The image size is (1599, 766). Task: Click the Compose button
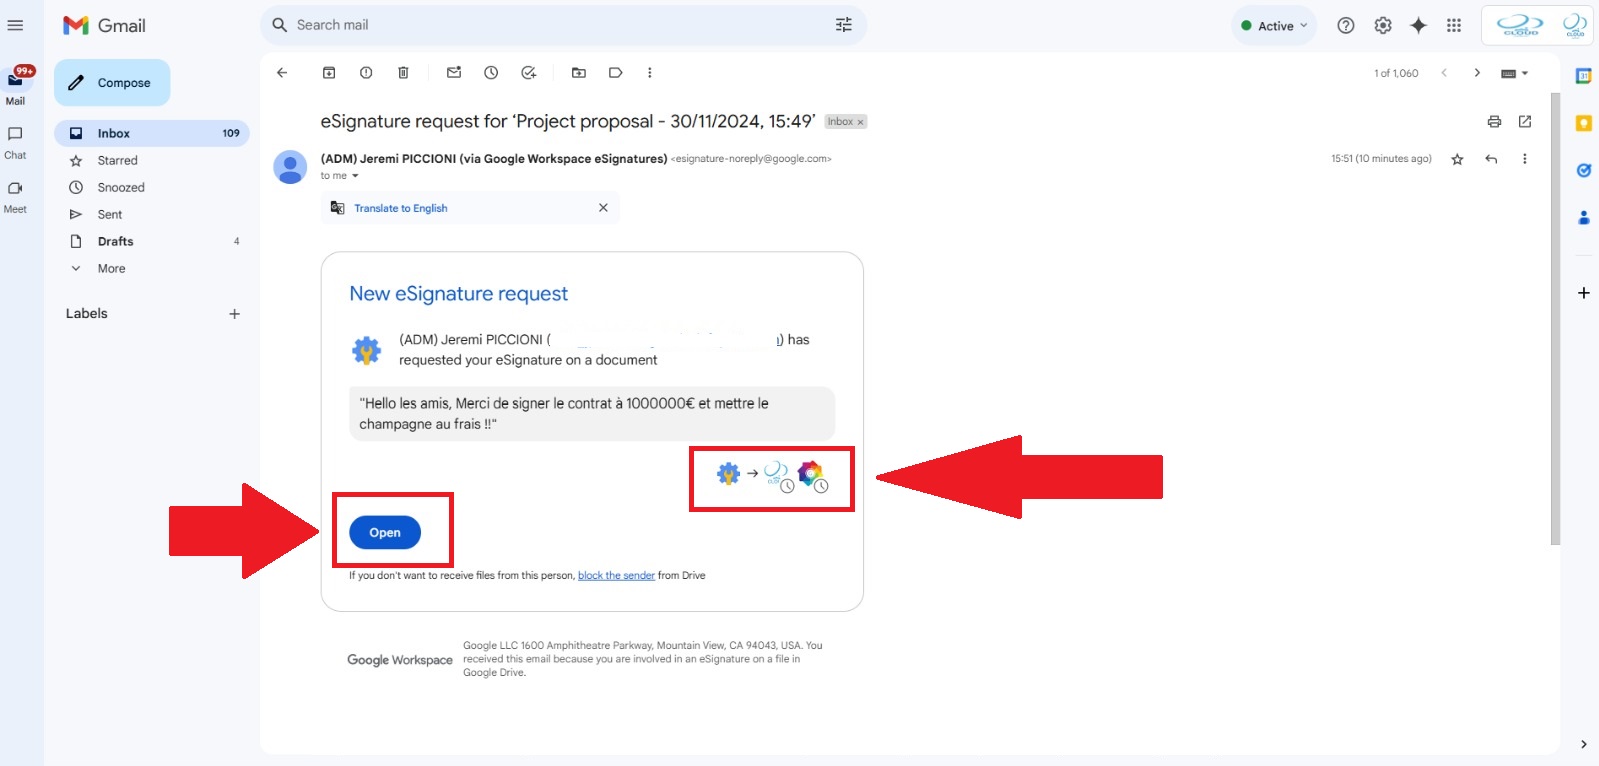click(x=112, y=83)
